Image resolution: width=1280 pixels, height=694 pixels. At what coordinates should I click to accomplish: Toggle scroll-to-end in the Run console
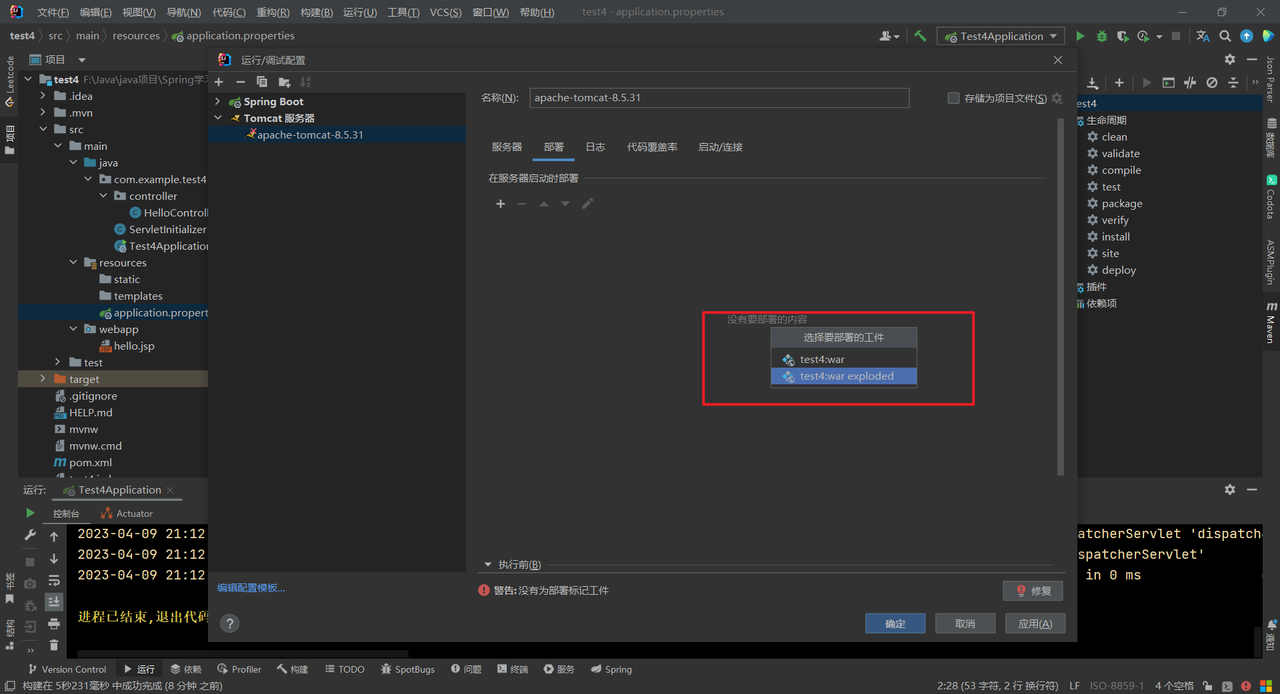(54, 602)
